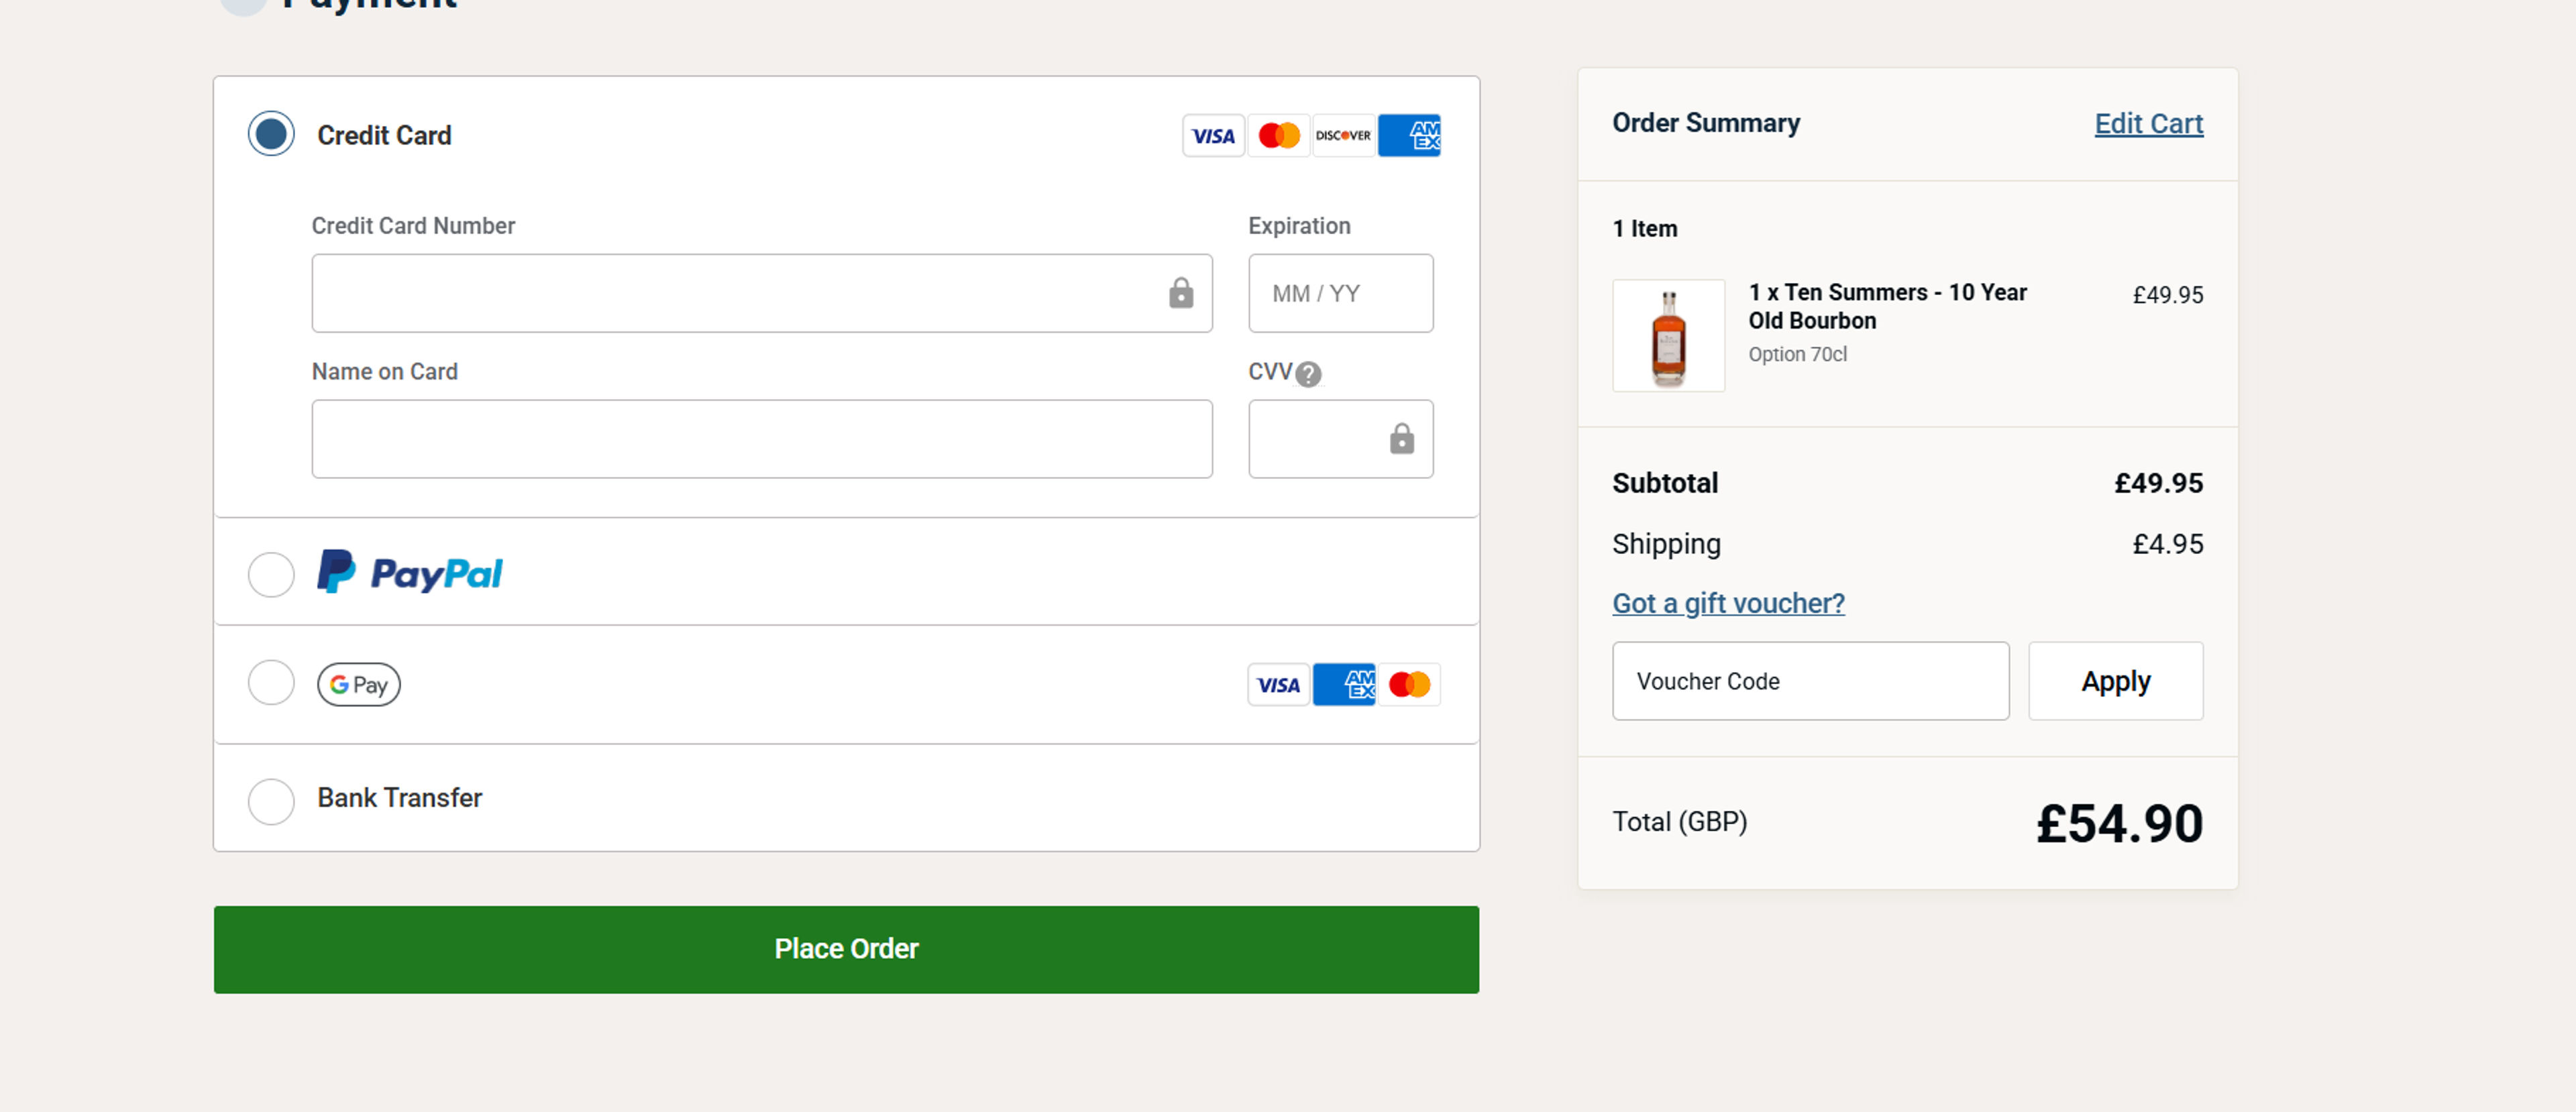Click the Shipping £4.95 value

(x=2167, y=544)
